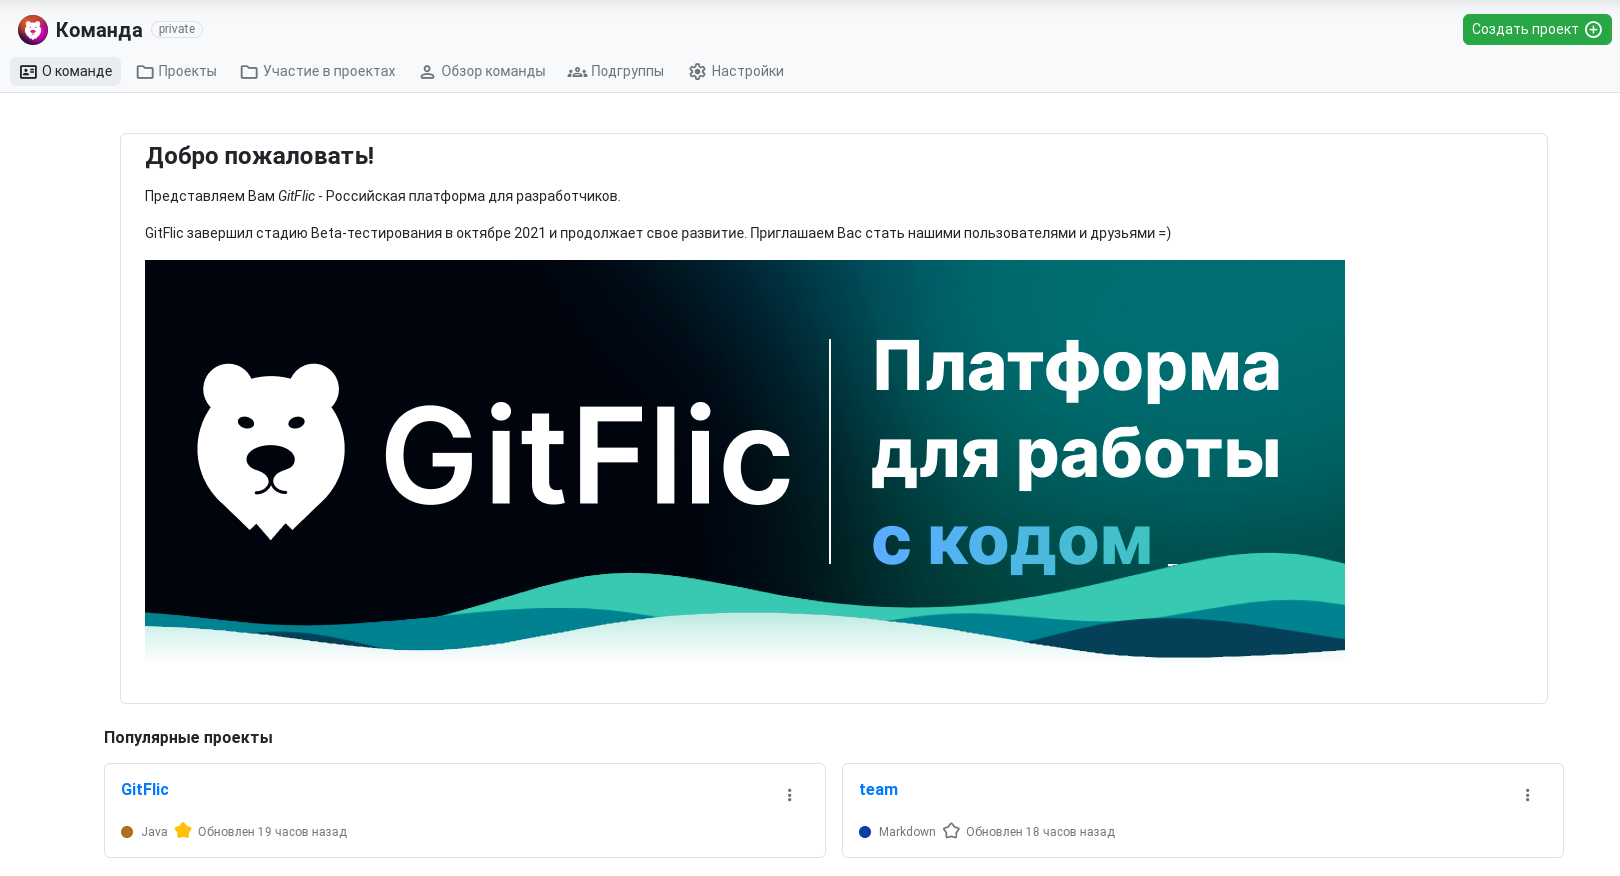The image size is (1620, 876).
Task: Click the team avatar logo
Action: pyautogui.click(x=33, y=30)
